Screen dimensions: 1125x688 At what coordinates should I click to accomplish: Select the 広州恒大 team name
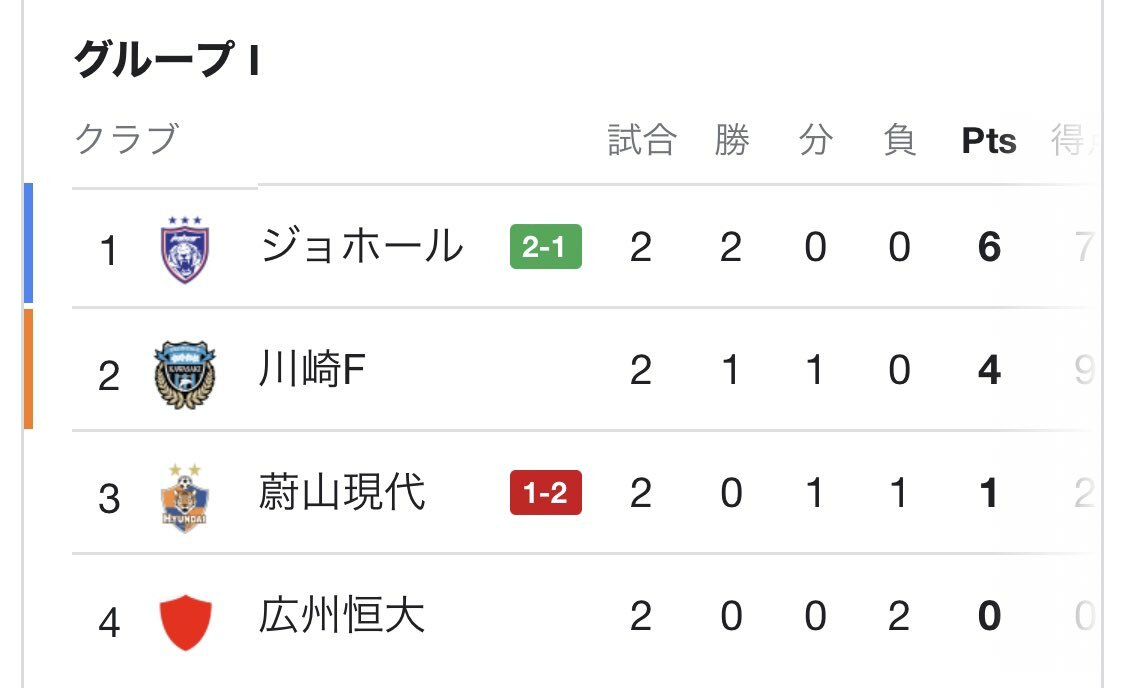(x=342, y=616)
